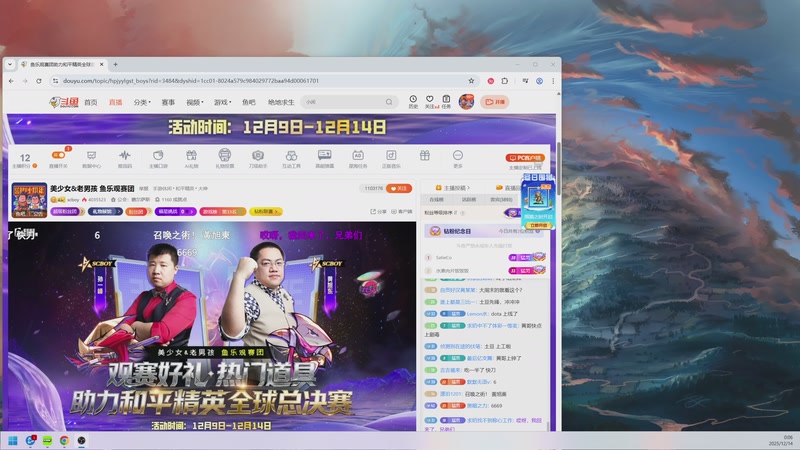The image size is (800, 450).
Task: Open the Windows Start menu
Action: click(x=13, y=440)
